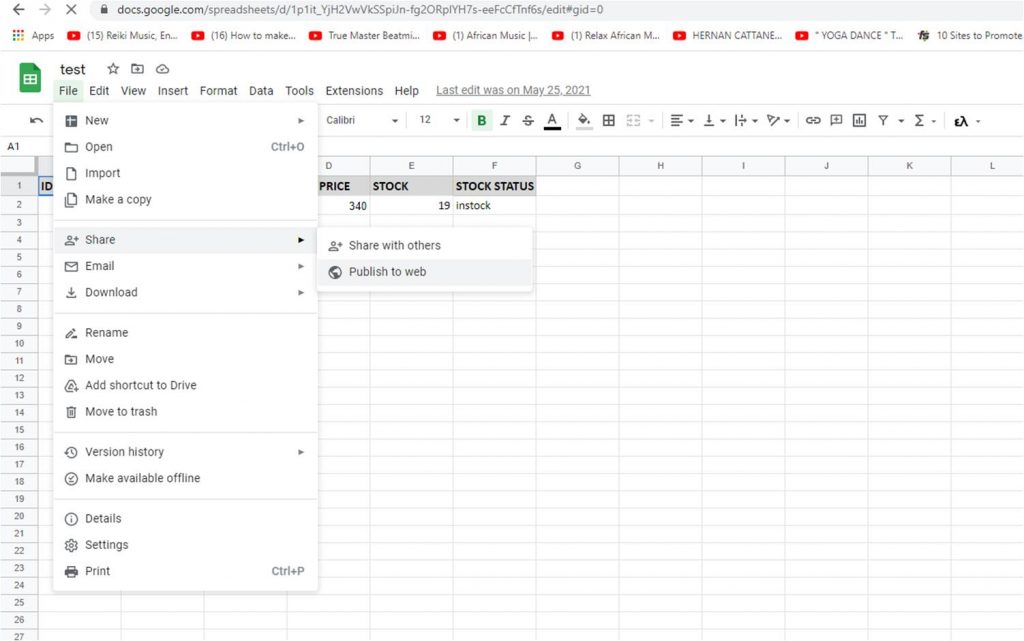Click the browser back arrow
This screenshot has width=1024, height=641.
[18, 9]
